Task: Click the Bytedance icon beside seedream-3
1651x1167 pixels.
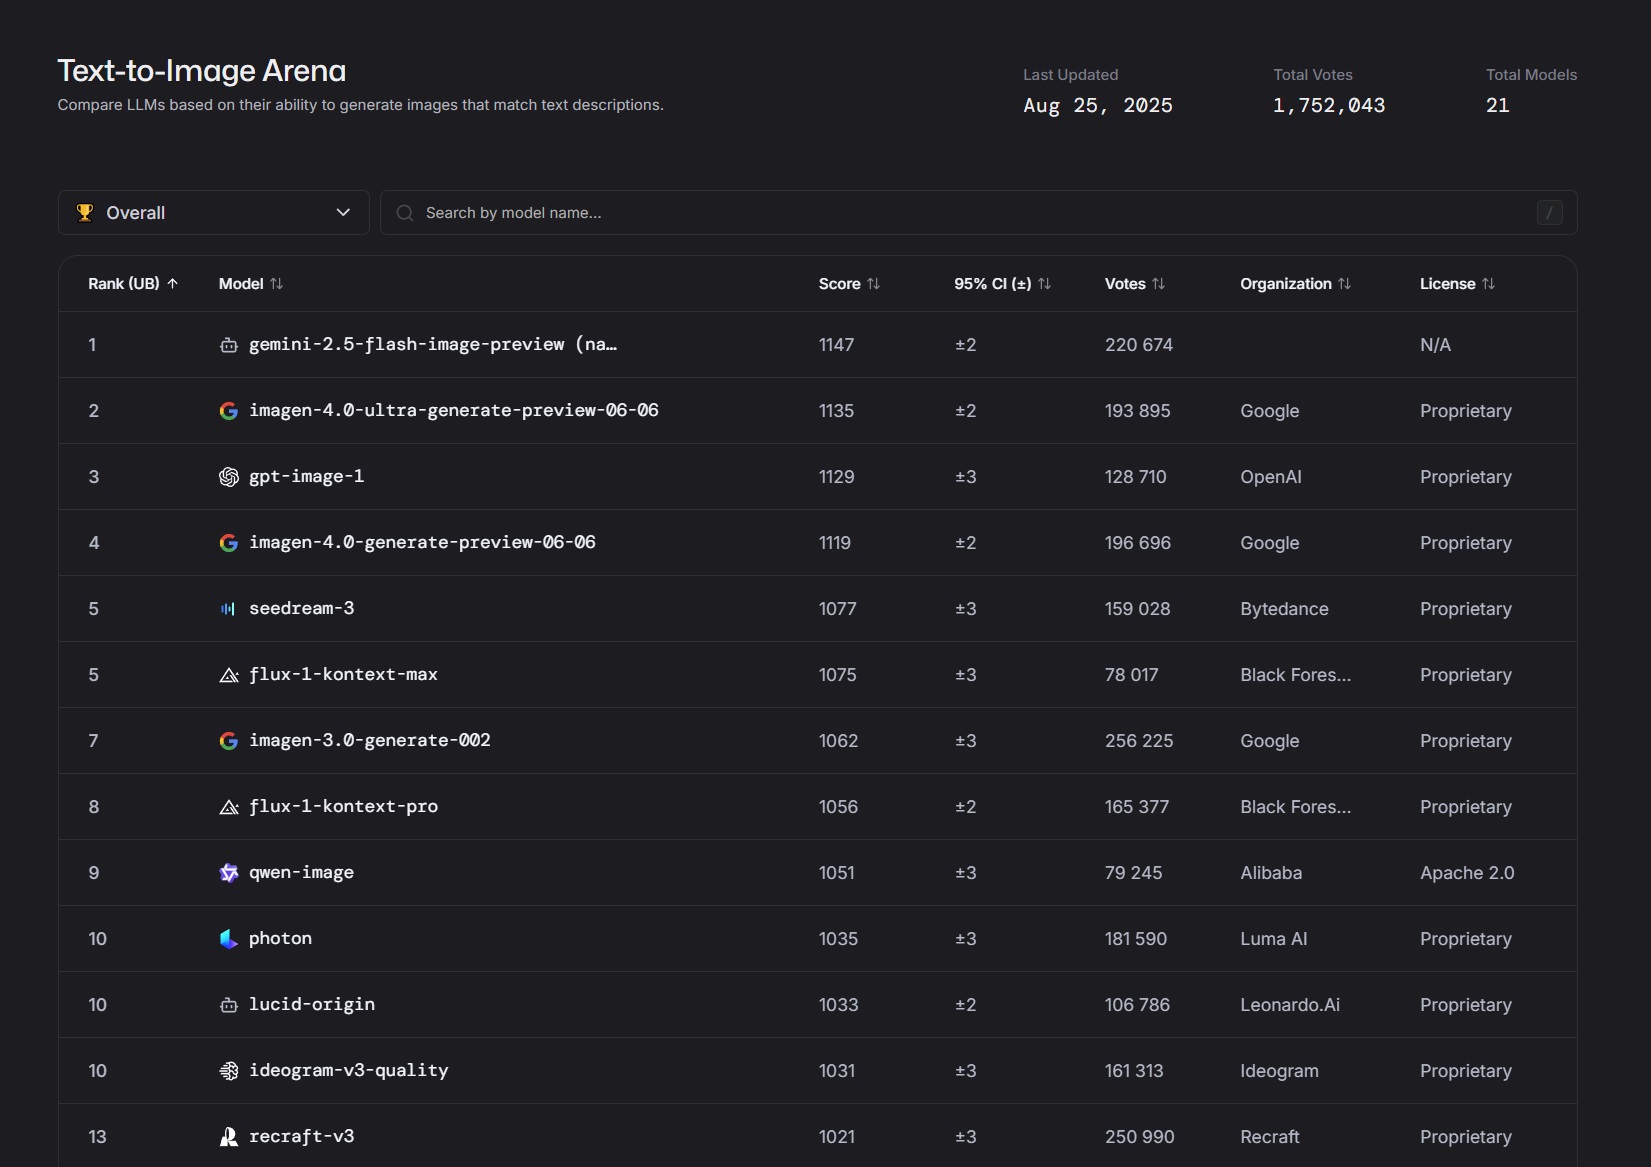Action: tap(229, 609)
